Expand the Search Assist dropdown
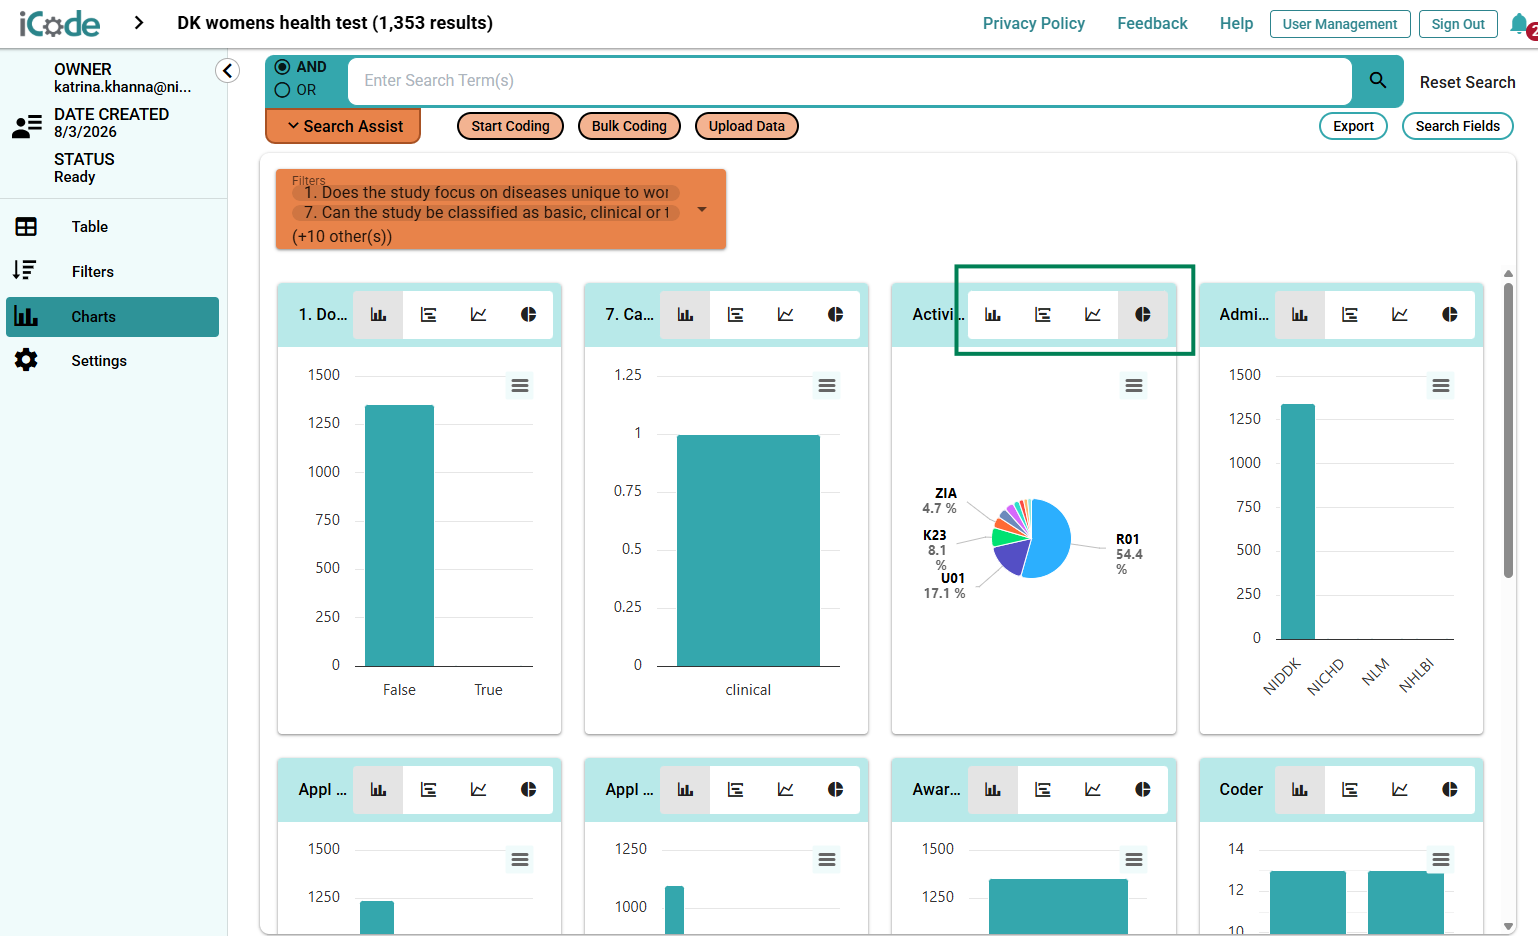This screenshot has width=1538, height=936. coord(343,126)
